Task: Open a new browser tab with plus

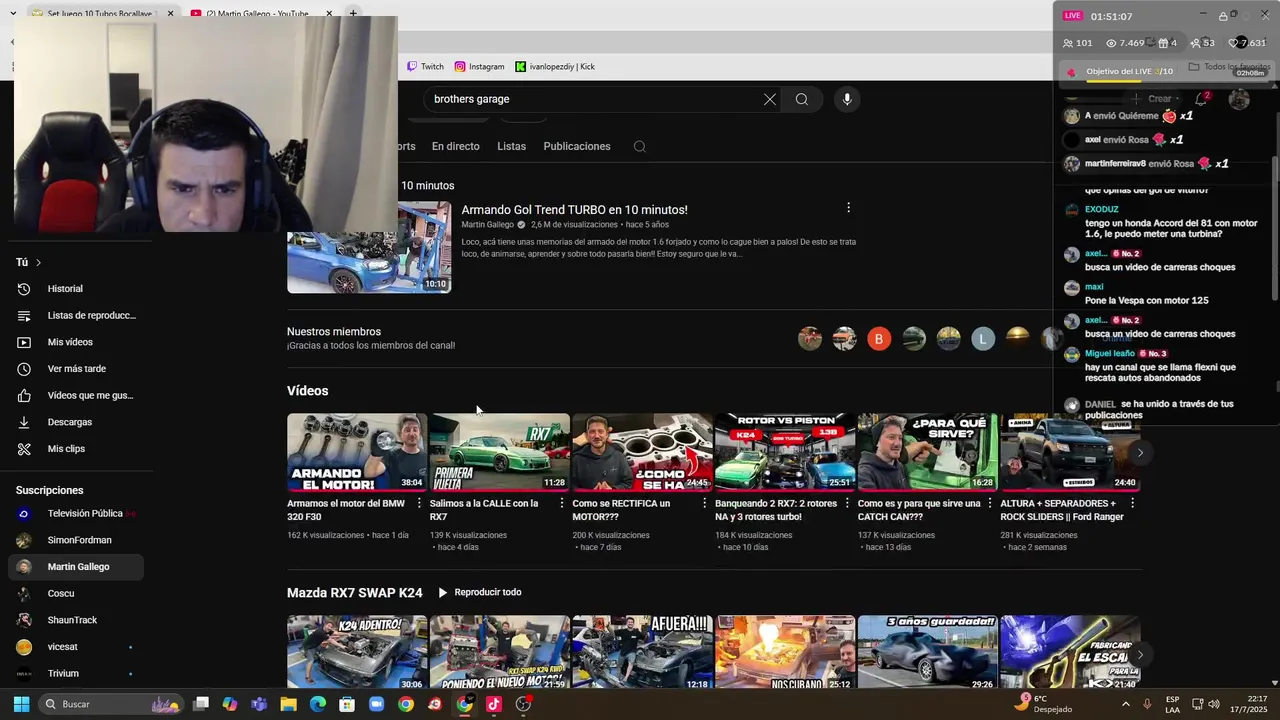Action: [353, 14]
